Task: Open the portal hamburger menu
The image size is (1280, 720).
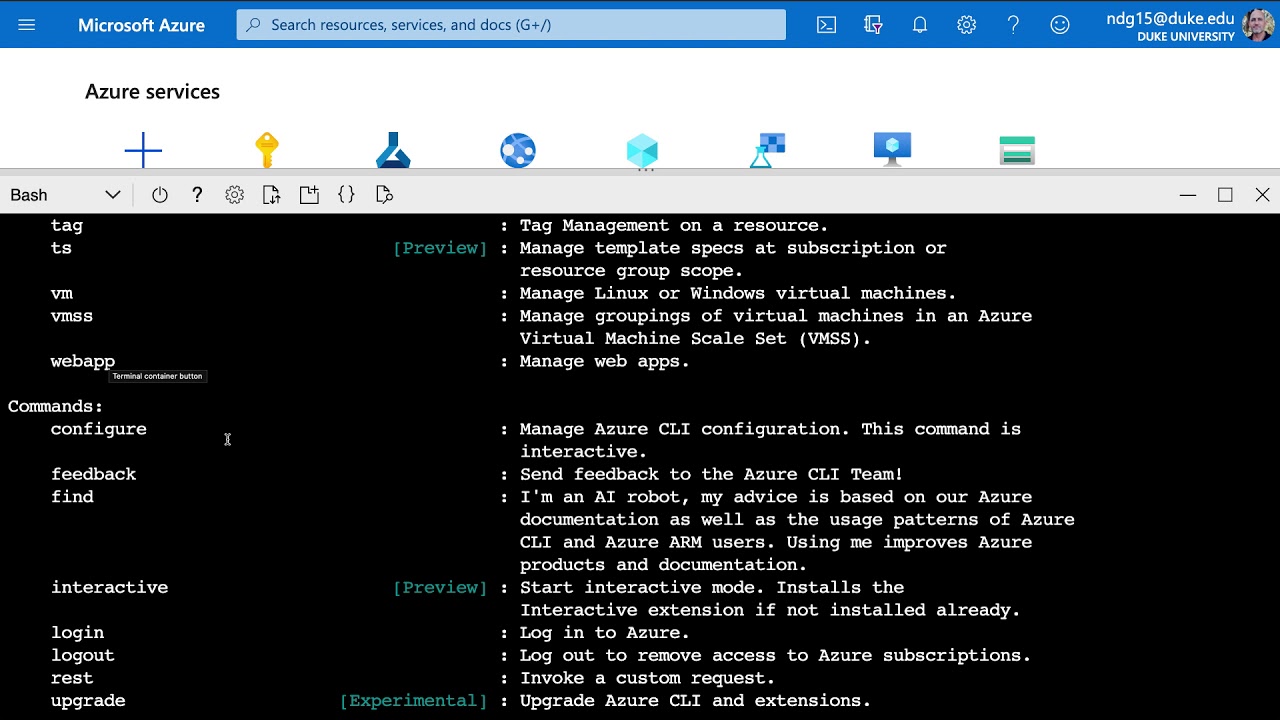Action: click(x=26, y=25)
